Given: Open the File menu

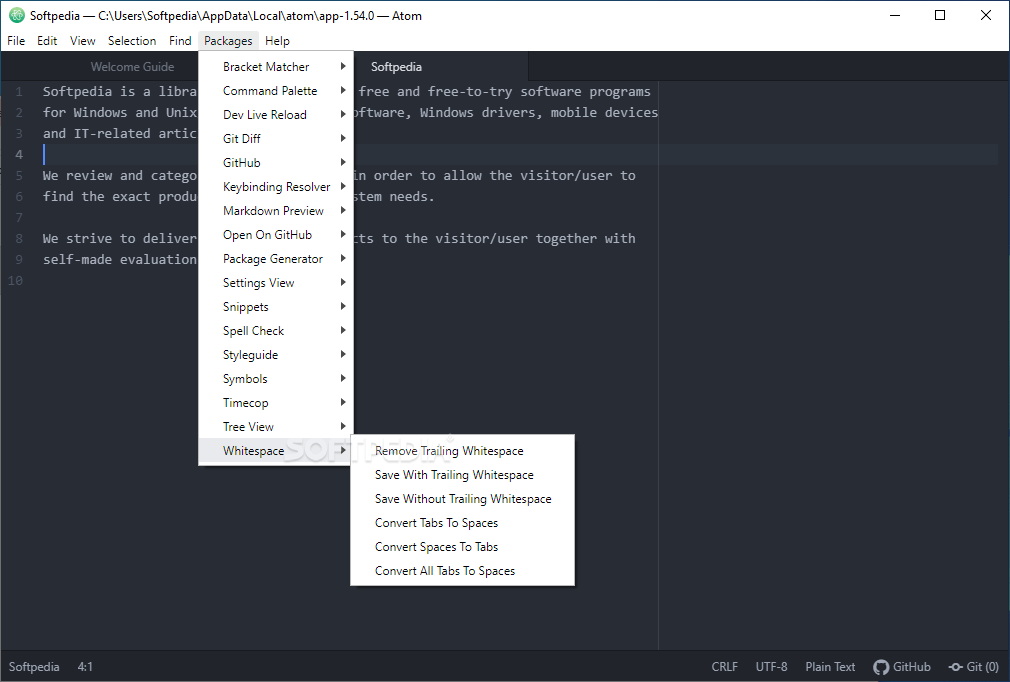Looking at the screenshot, I should pyautogui.click(x=16, y=41).
